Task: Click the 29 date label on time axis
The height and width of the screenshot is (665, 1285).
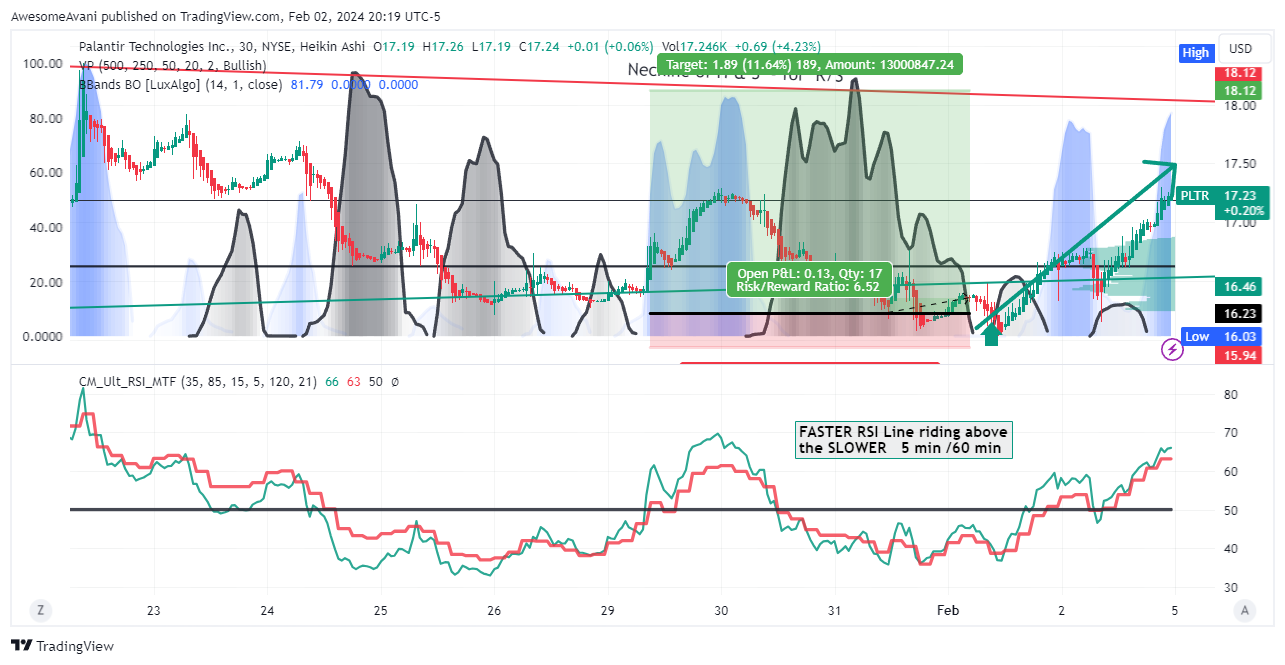Action: point(608,610)
